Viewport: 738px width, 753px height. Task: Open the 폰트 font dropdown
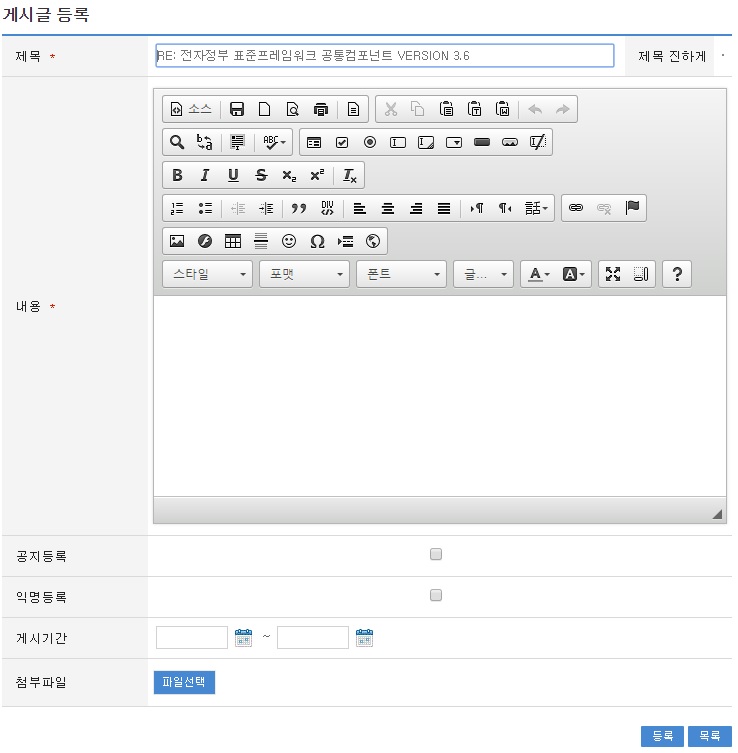[x=401, y=274]
